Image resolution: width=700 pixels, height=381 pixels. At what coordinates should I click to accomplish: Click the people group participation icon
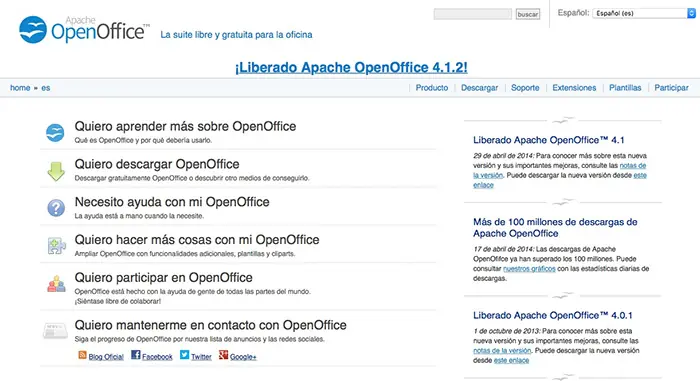(x=56, y=284)
